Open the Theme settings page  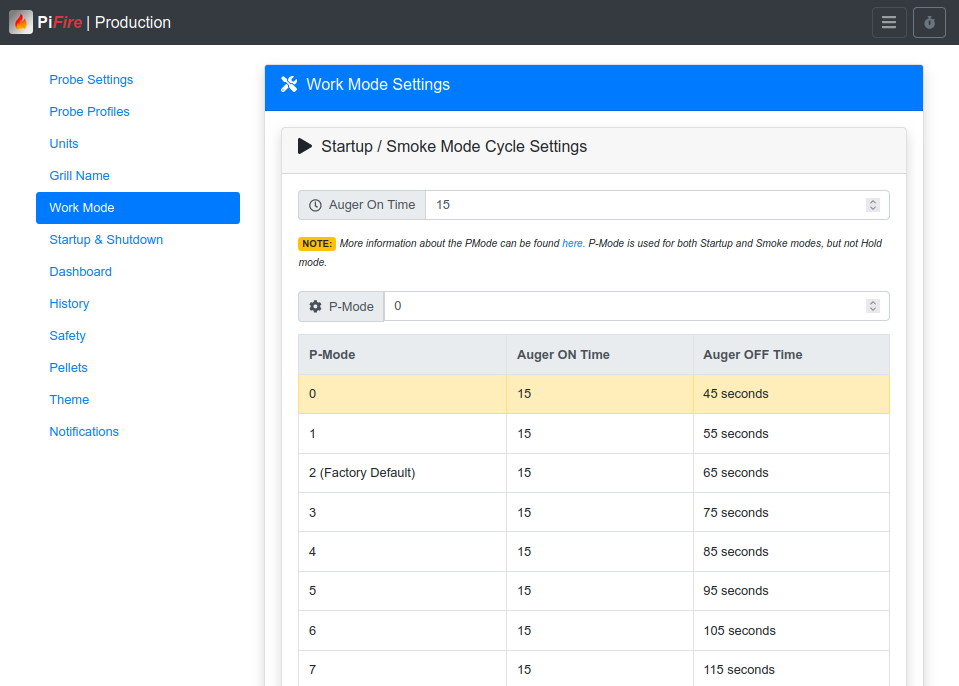[x=69, y=400]
